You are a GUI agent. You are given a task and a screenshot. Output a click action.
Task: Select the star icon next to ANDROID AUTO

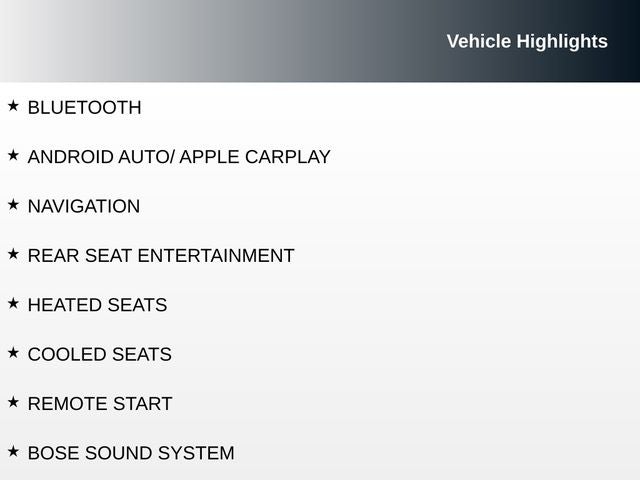pyautogui.click(x=13, y=155)
